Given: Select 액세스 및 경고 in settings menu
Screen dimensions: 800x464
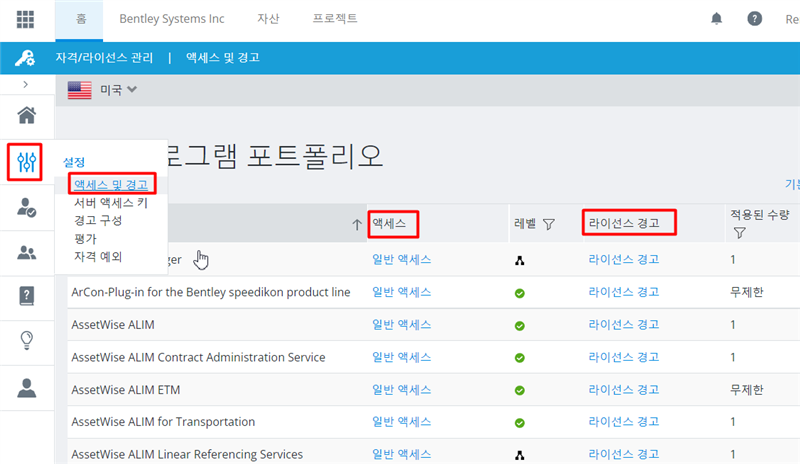Looking at the screenshot, I should [x=111, y=184].
